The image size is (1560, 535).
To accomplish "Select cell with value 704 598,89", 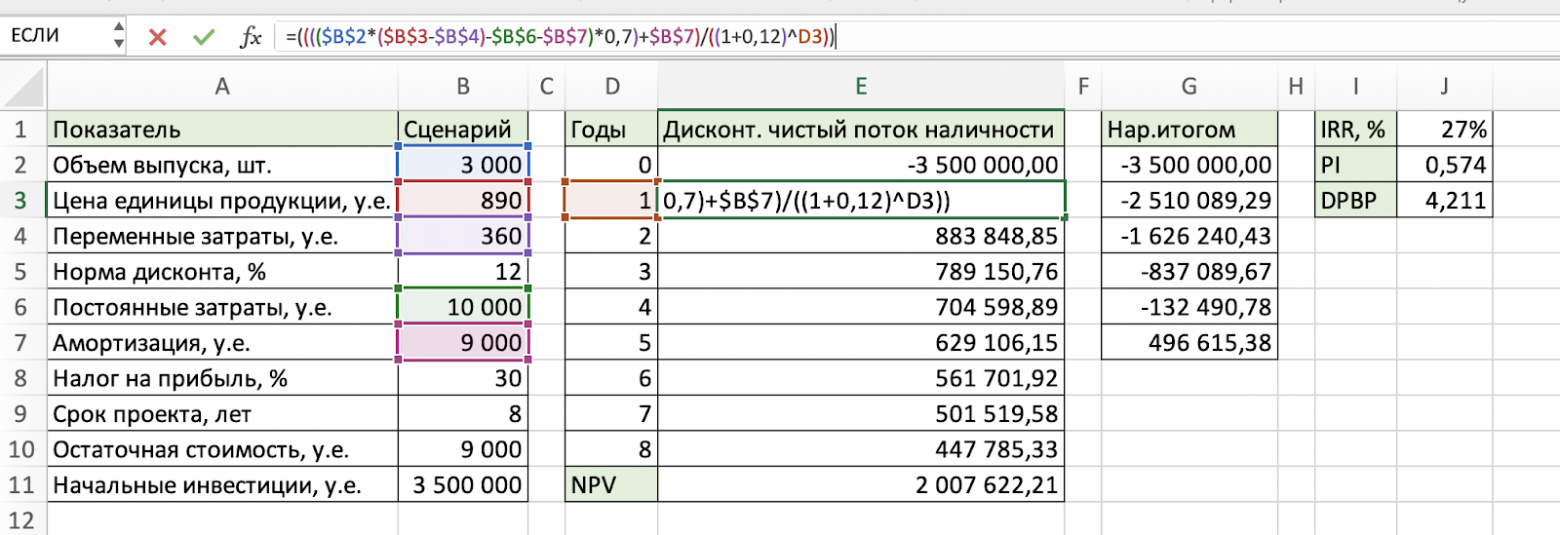I will 860,308.
